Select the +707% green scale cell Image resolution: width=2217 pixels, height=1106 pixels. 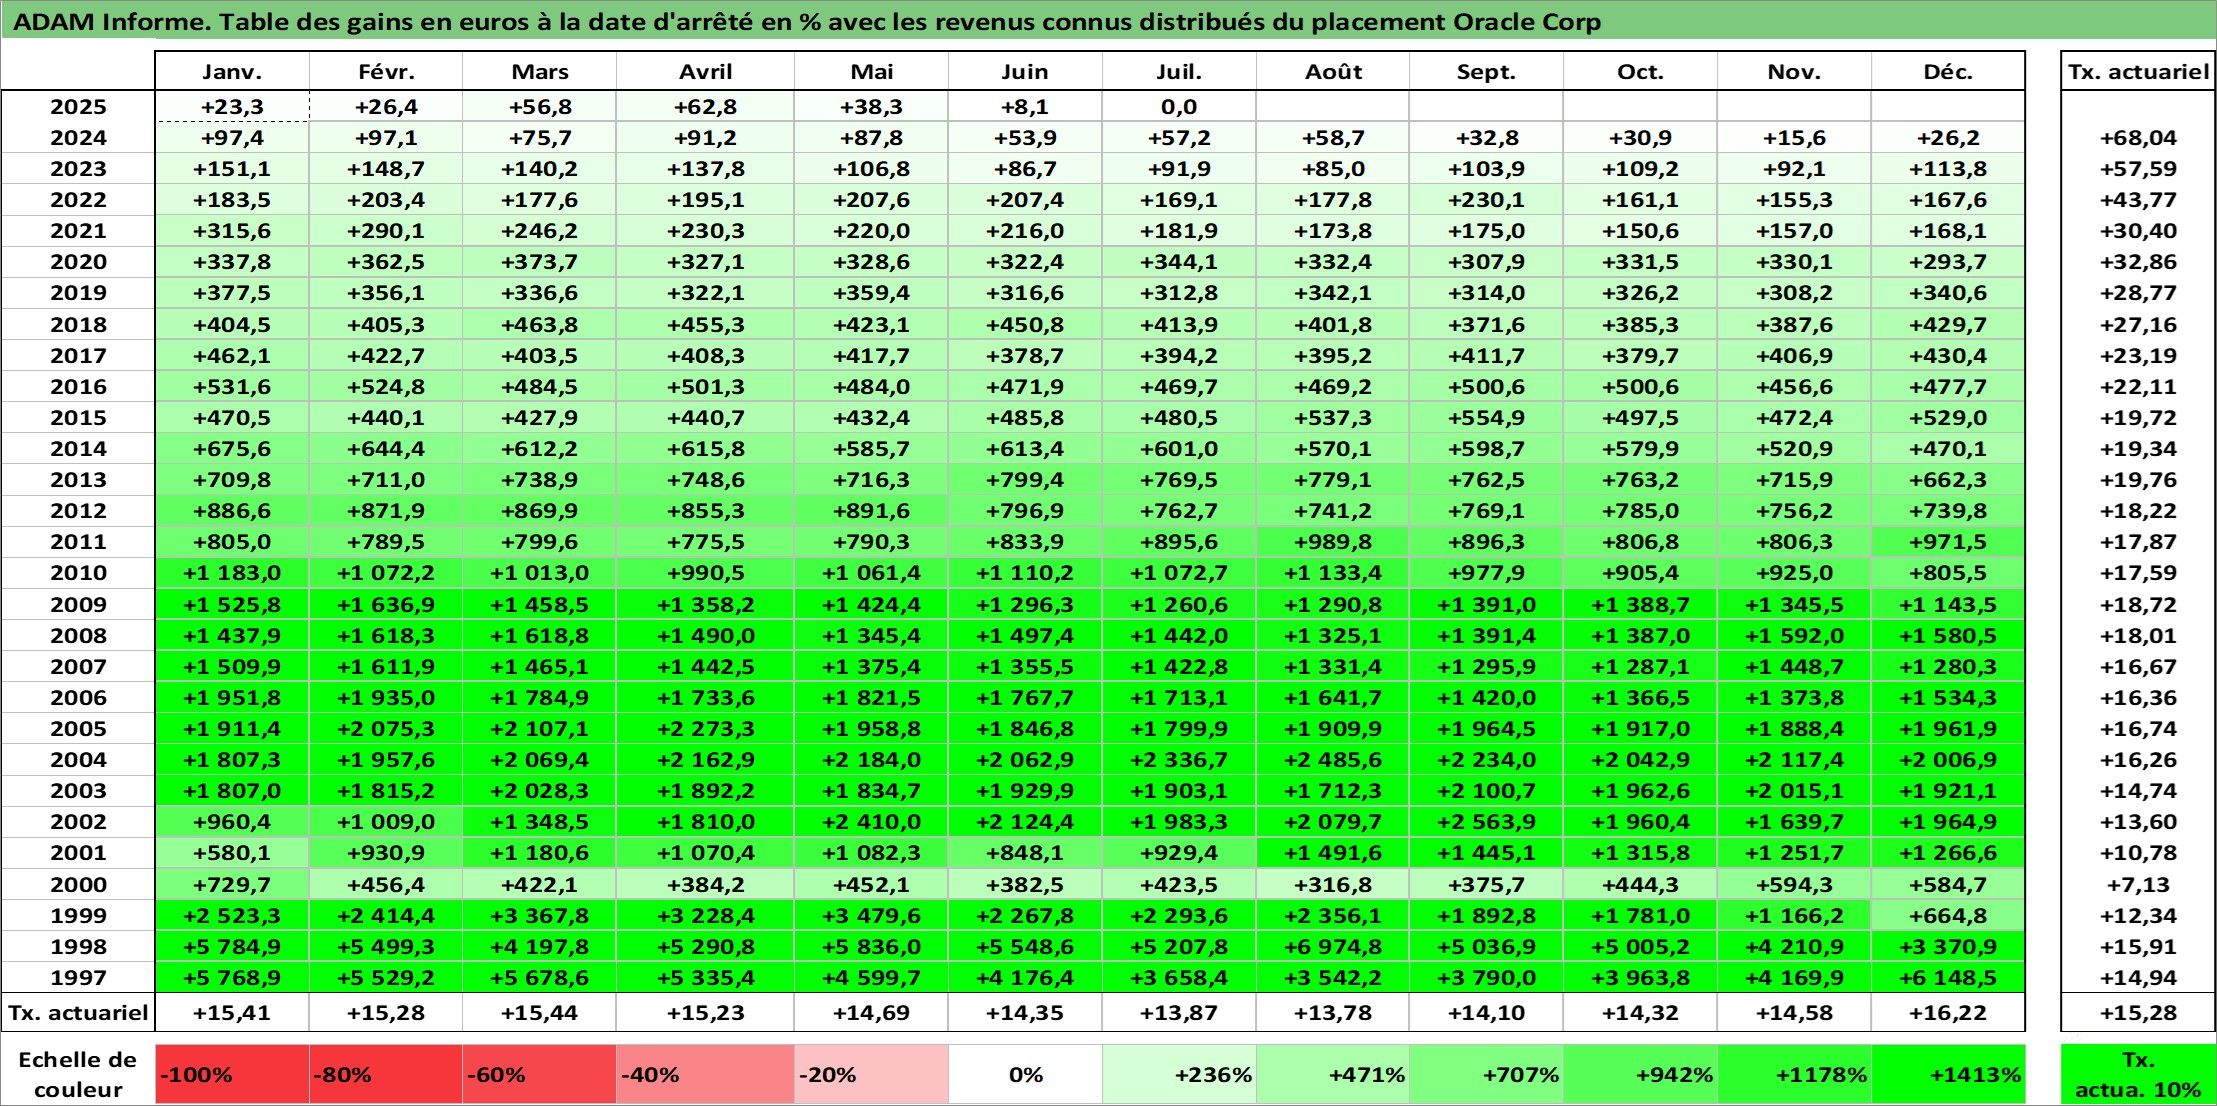click(x=1486, y=1075)
